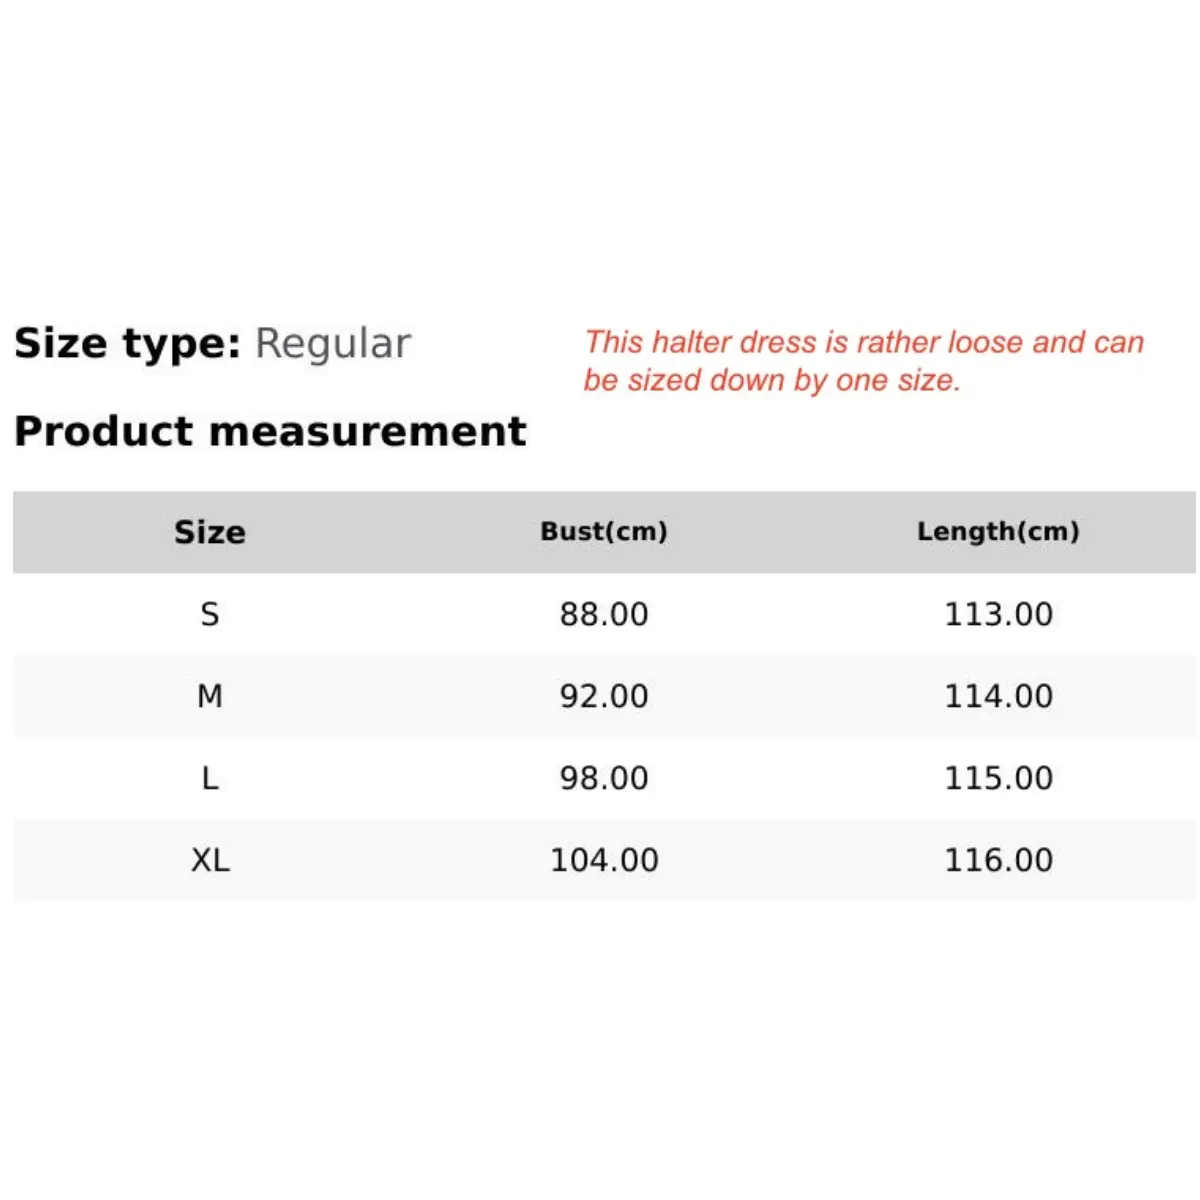Screen dimensions: 1200x1200
Task: Click the 'Length(cm)' column header
Action: point(998,531)
